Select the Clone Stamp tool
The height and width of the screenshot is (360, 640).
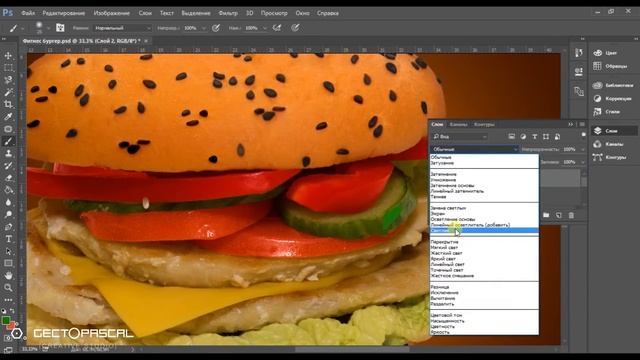coord(8,153)
